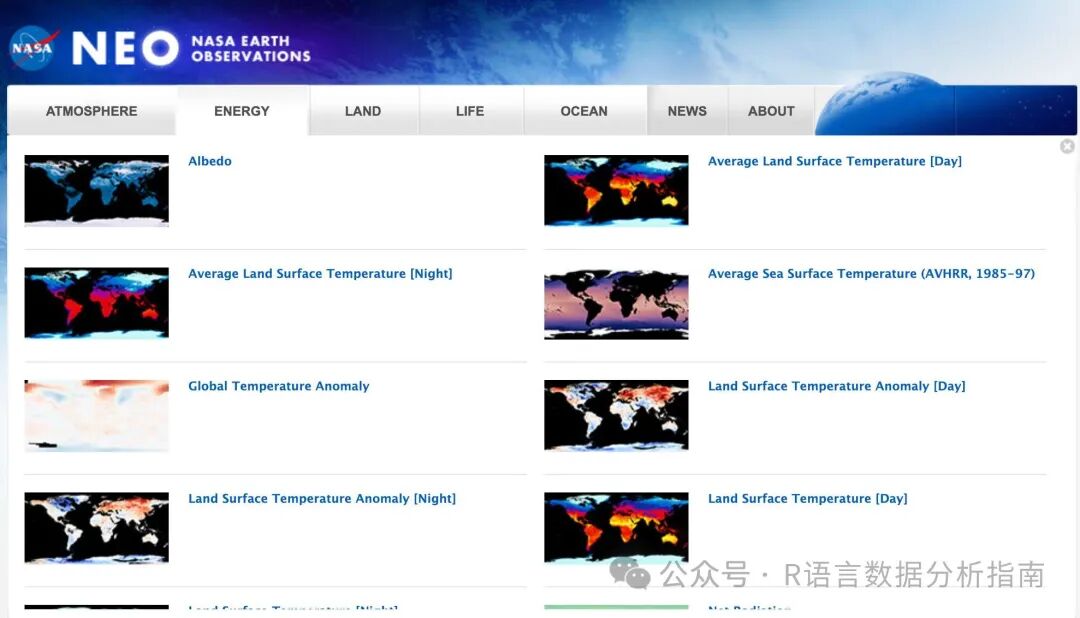Open Average Sea Surface Temperature (AVHRR, 1985-97)
Screen dimensions: 1080x618
871,274
